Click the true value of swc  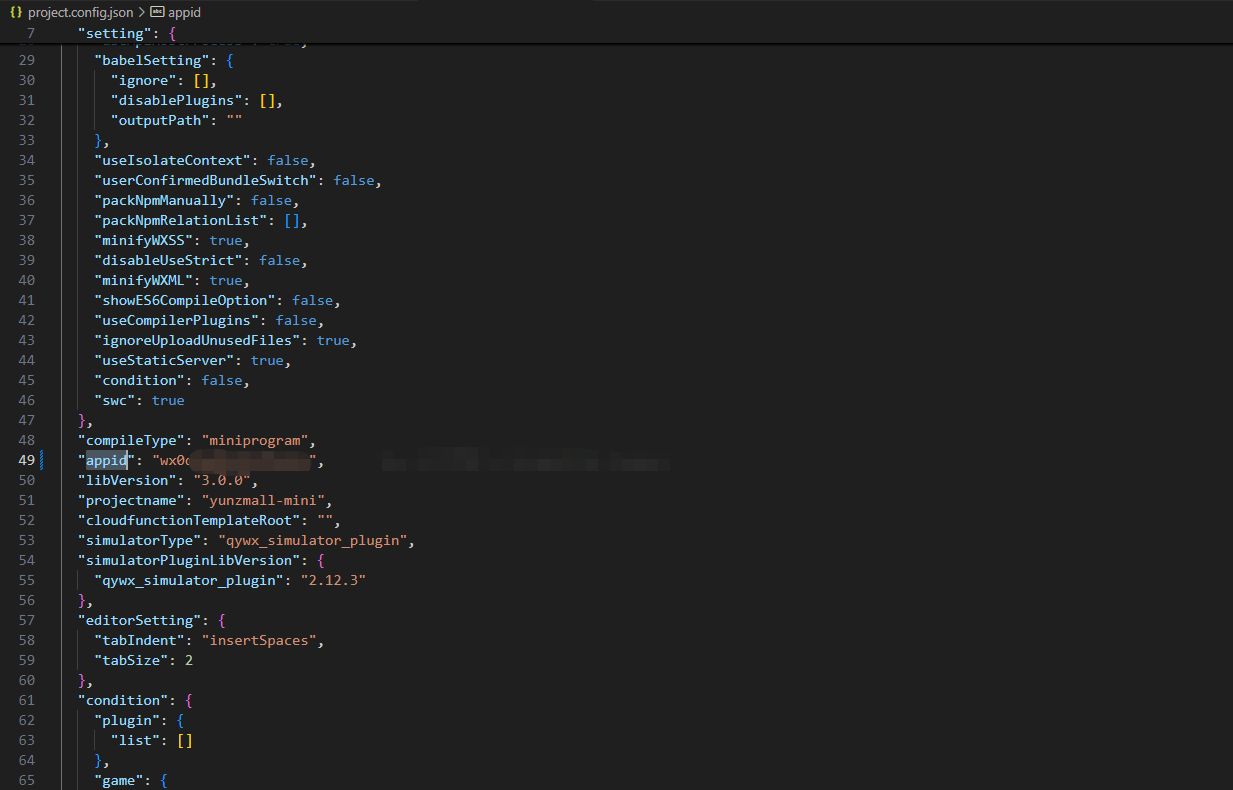click(x=168, y=400)
